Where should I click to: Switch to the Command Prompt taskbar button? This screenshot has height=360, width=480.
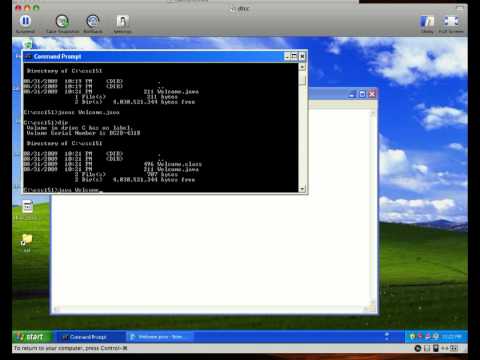(x=90, y=337)
